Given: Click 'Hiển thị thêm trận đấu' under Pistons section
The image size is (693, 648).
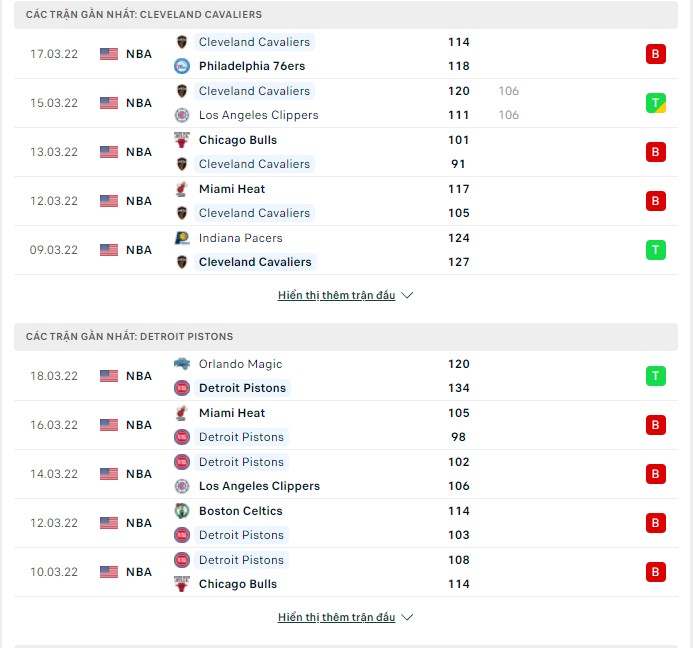Looking at the screenshot, I should tap(336, 617).
